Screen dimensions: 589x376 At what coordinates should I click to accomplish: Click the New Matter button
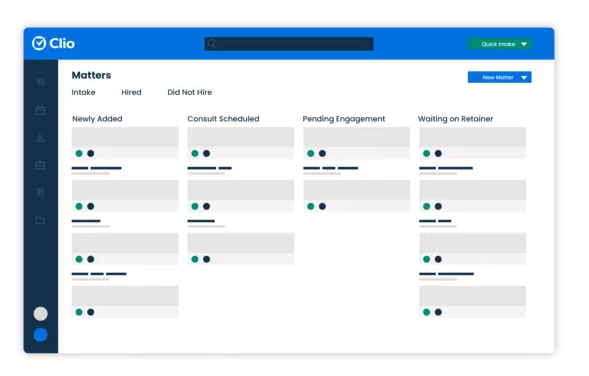click(500, 77)
